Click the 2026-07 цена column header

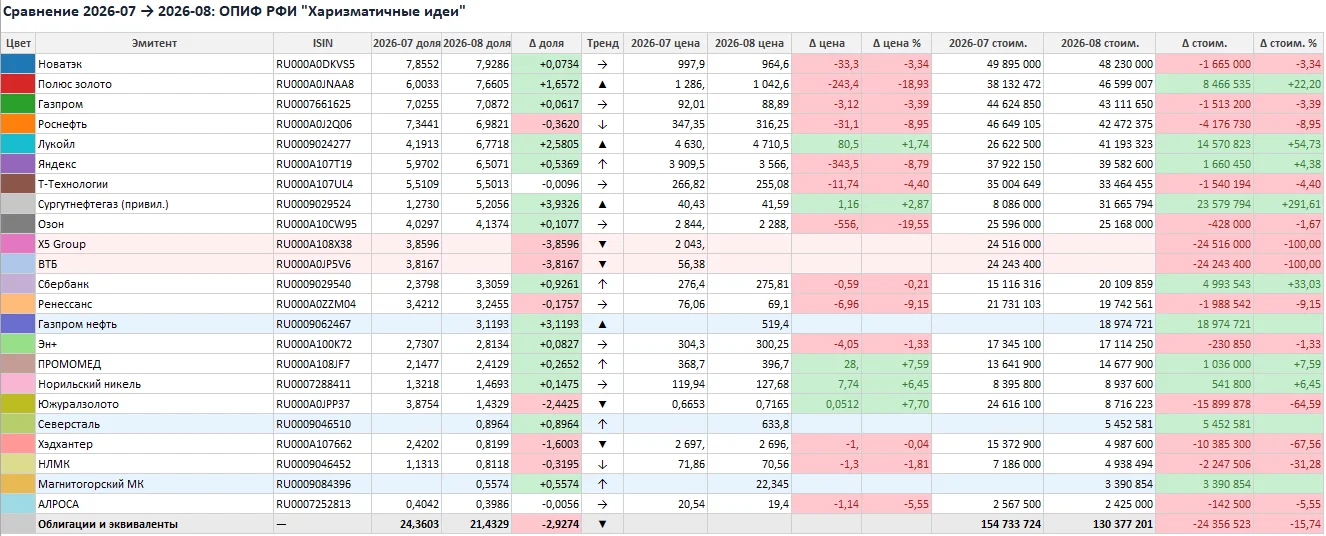[x=665, y=43]
